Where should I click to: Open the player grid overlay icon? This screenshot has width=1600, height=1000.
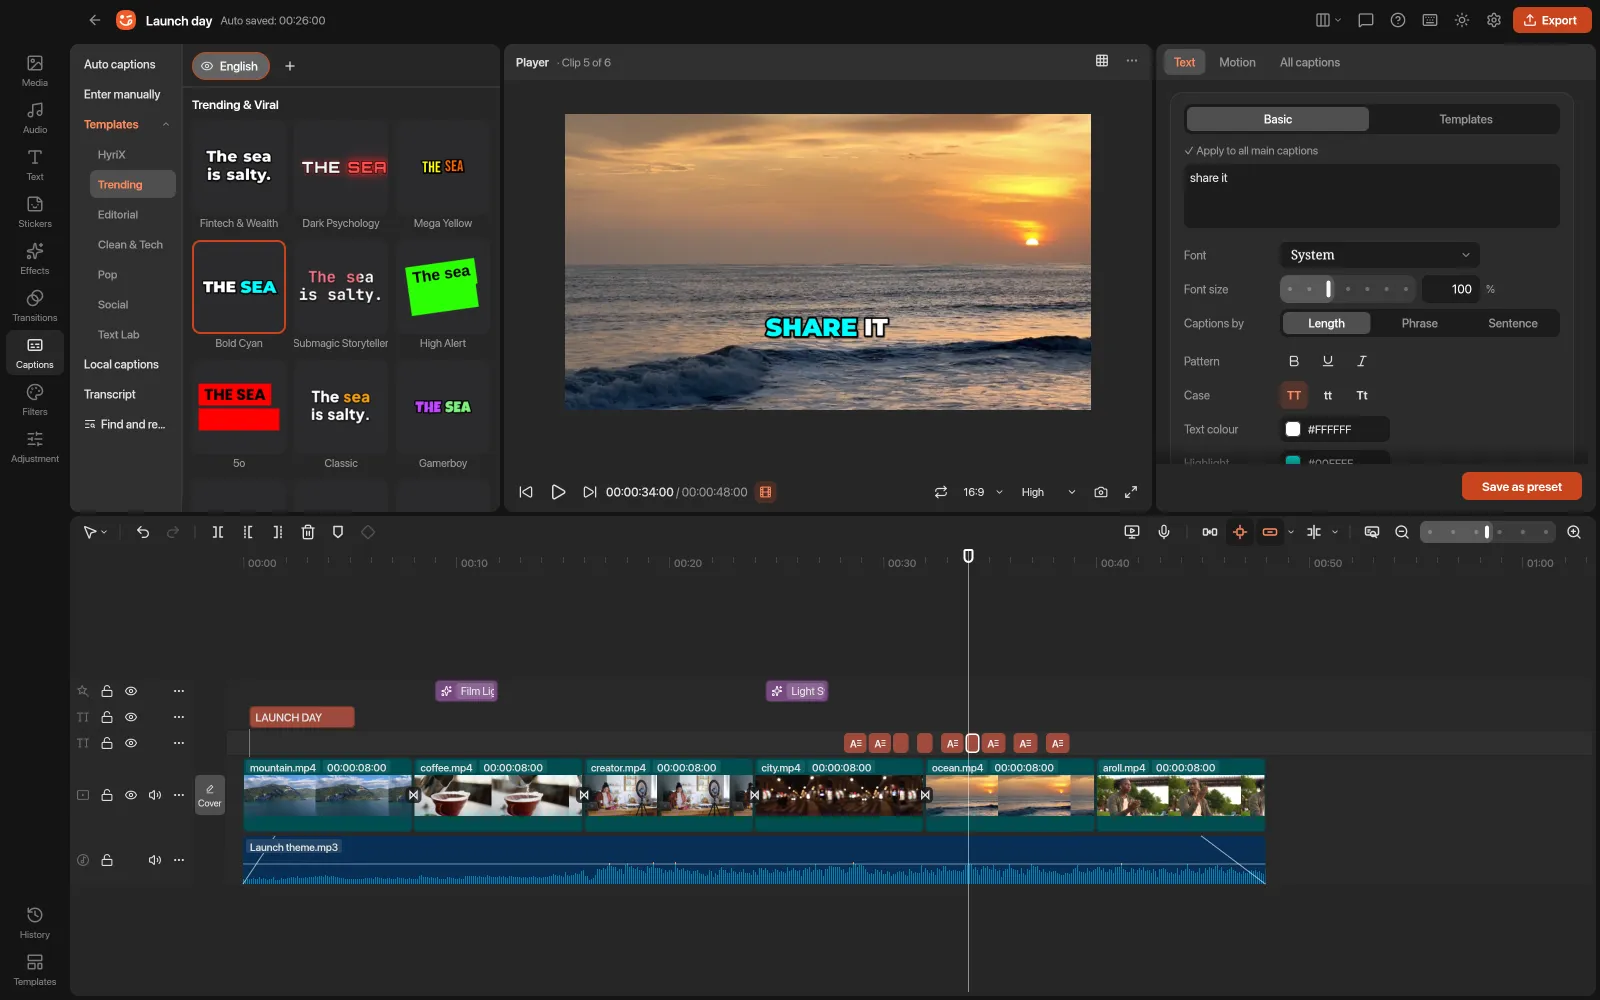click(1102, 61)
